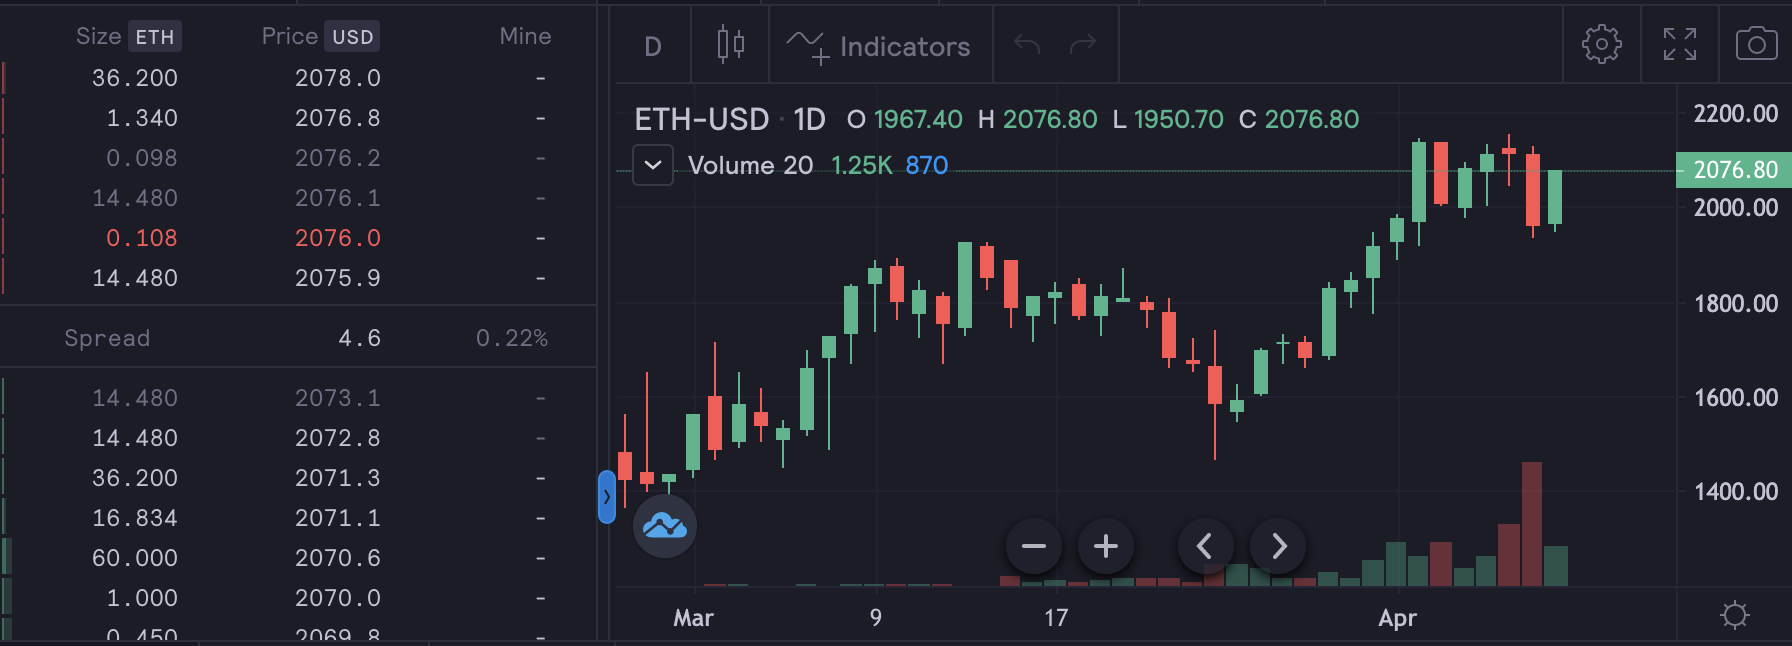Open the candlestick chart style selector
Screen dimensions: 1792x646
[x=730, y=45]
